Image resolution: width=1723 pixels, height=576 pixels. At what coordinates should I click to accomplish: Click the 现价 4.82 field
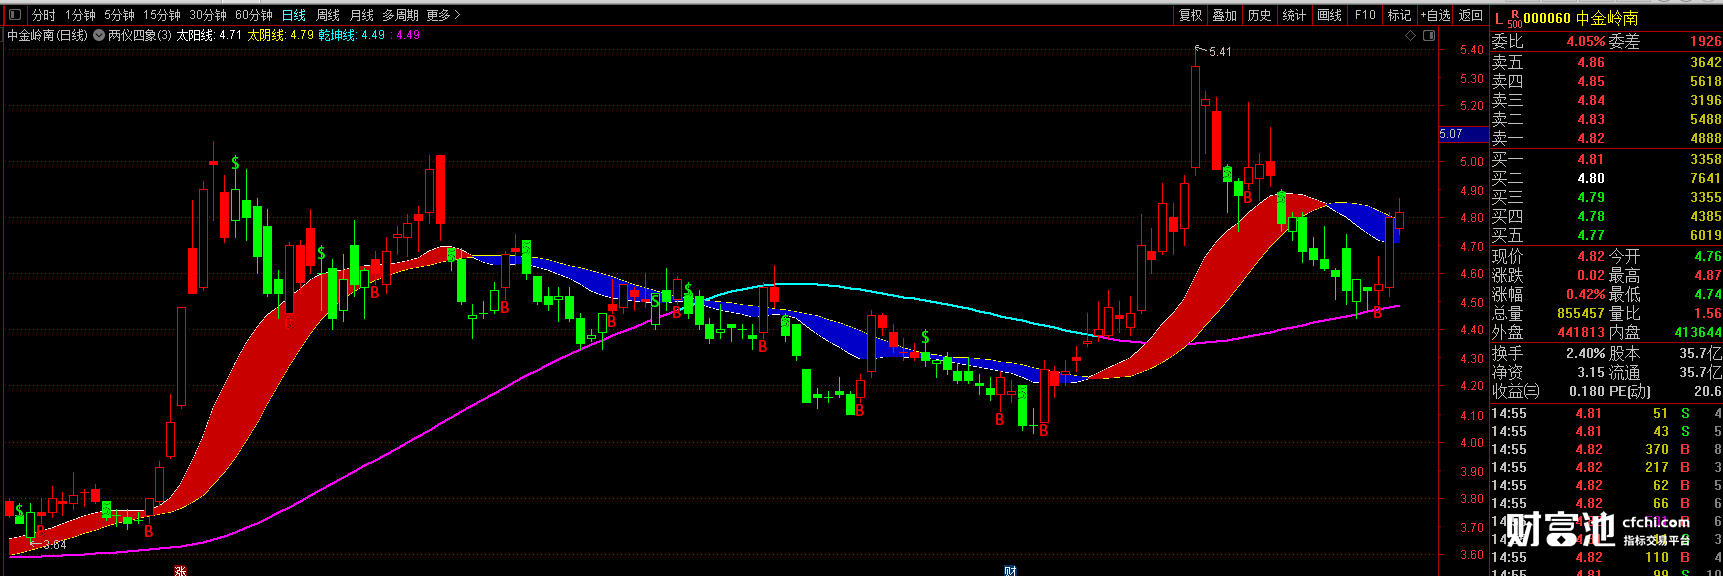(1548, 256)
